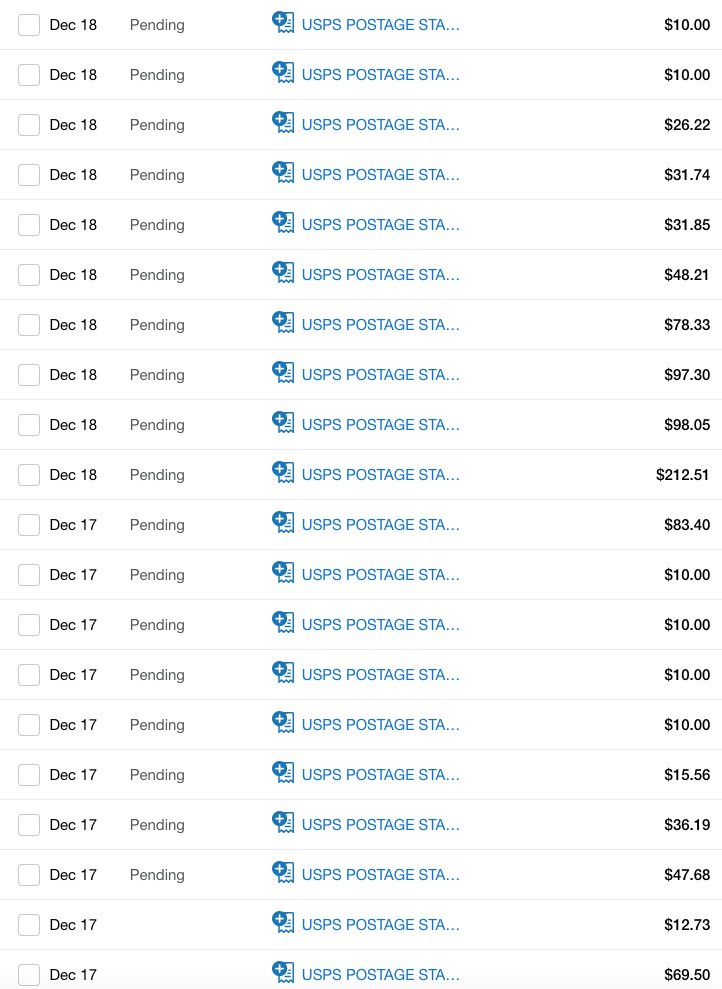
Task: Click the add-receipt icon for the $26.22 transaction
Action: [x=283, y=122]
